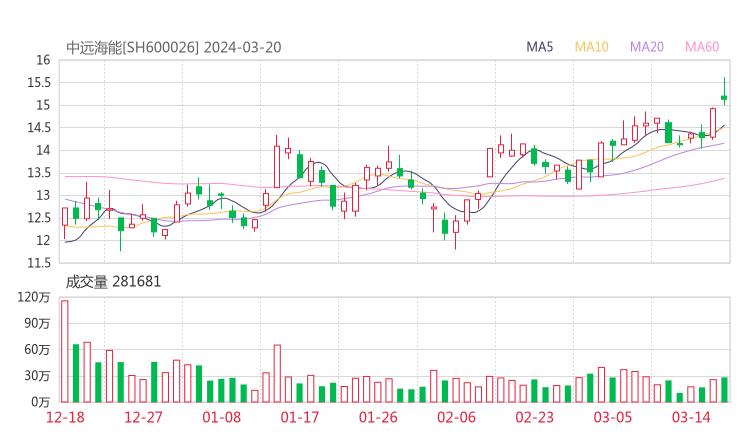This screenshot has height=440, width=740.
Task: Click the 03-14 date axis label
Action: click(x=691, y=417)
